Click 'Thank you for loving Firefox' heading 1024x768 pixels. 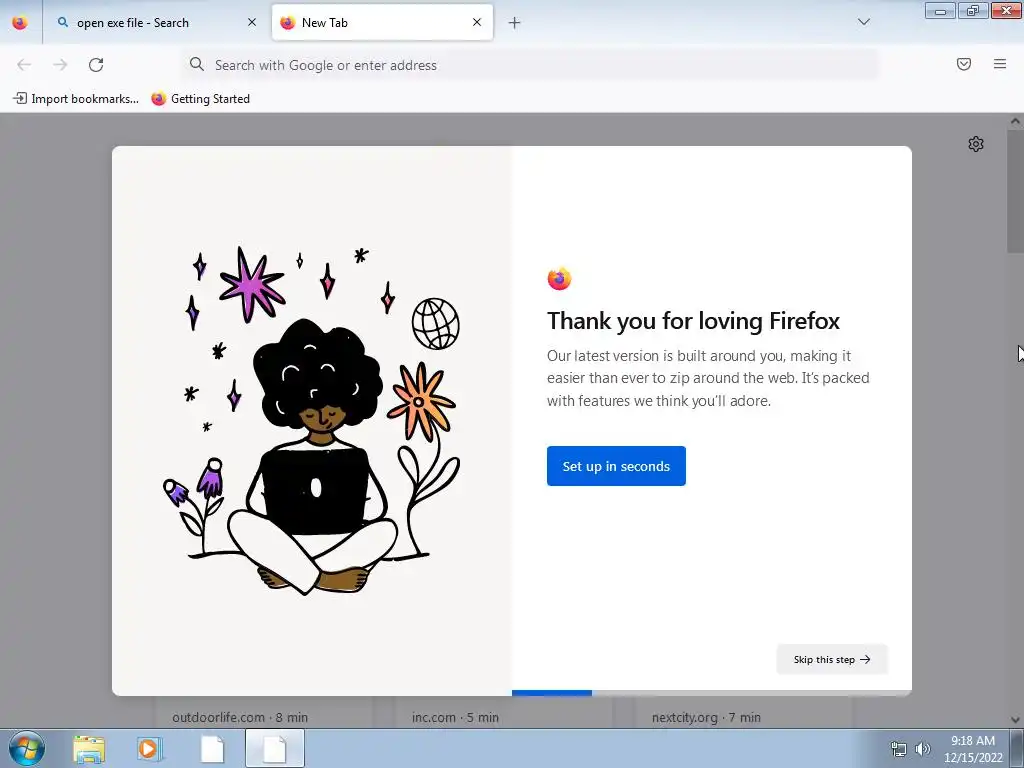click(693, 321)
